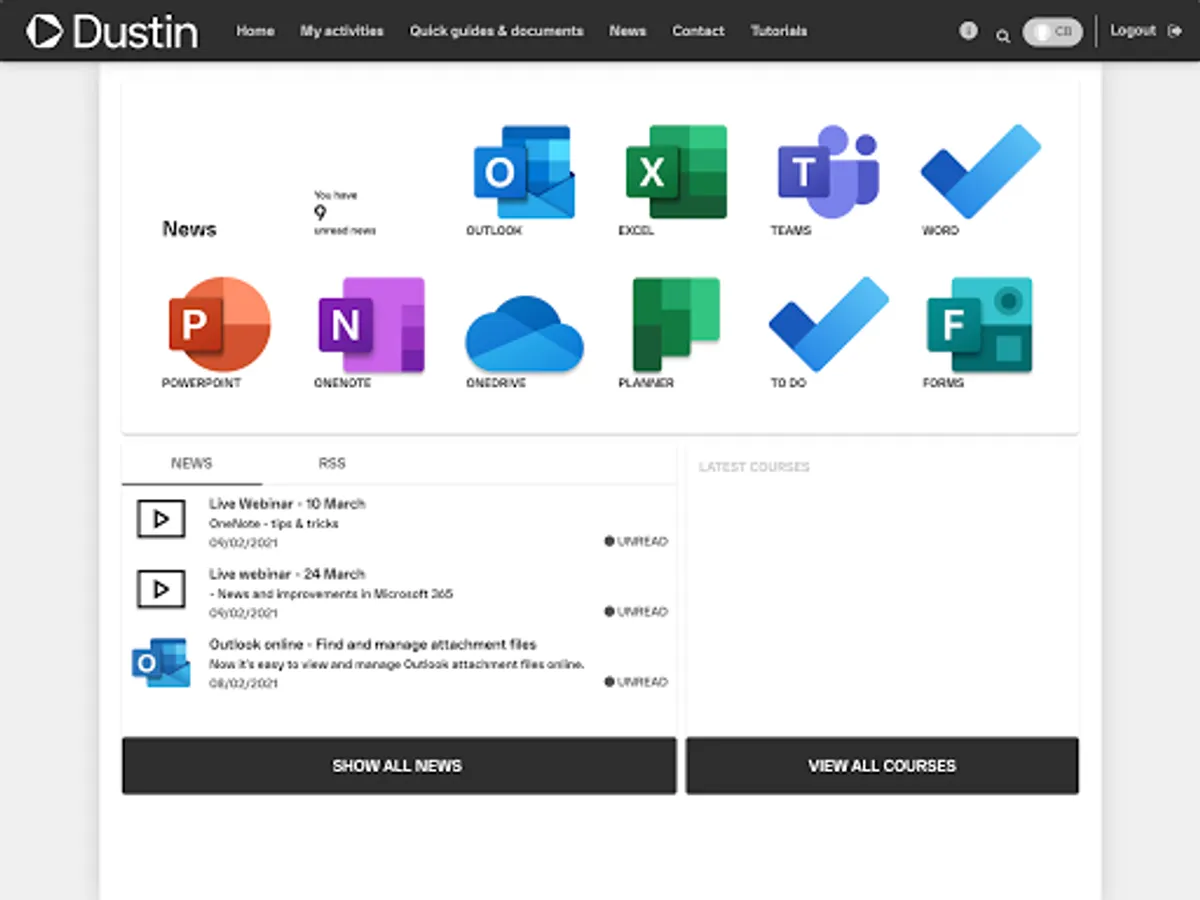
Task: Click VIEW ALL COURSES button
Action: (882, 766)
